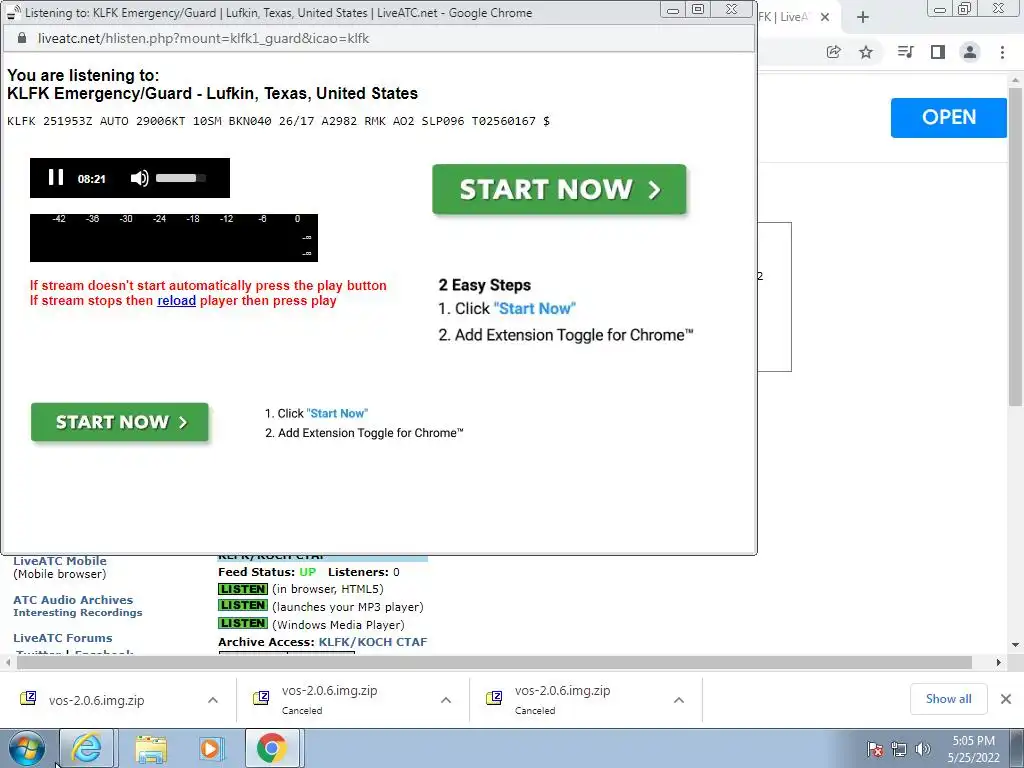Open the taskbar clock 5:05 PM
Image resolution: width=1024 pixels, height=768 pixels.
973,748
